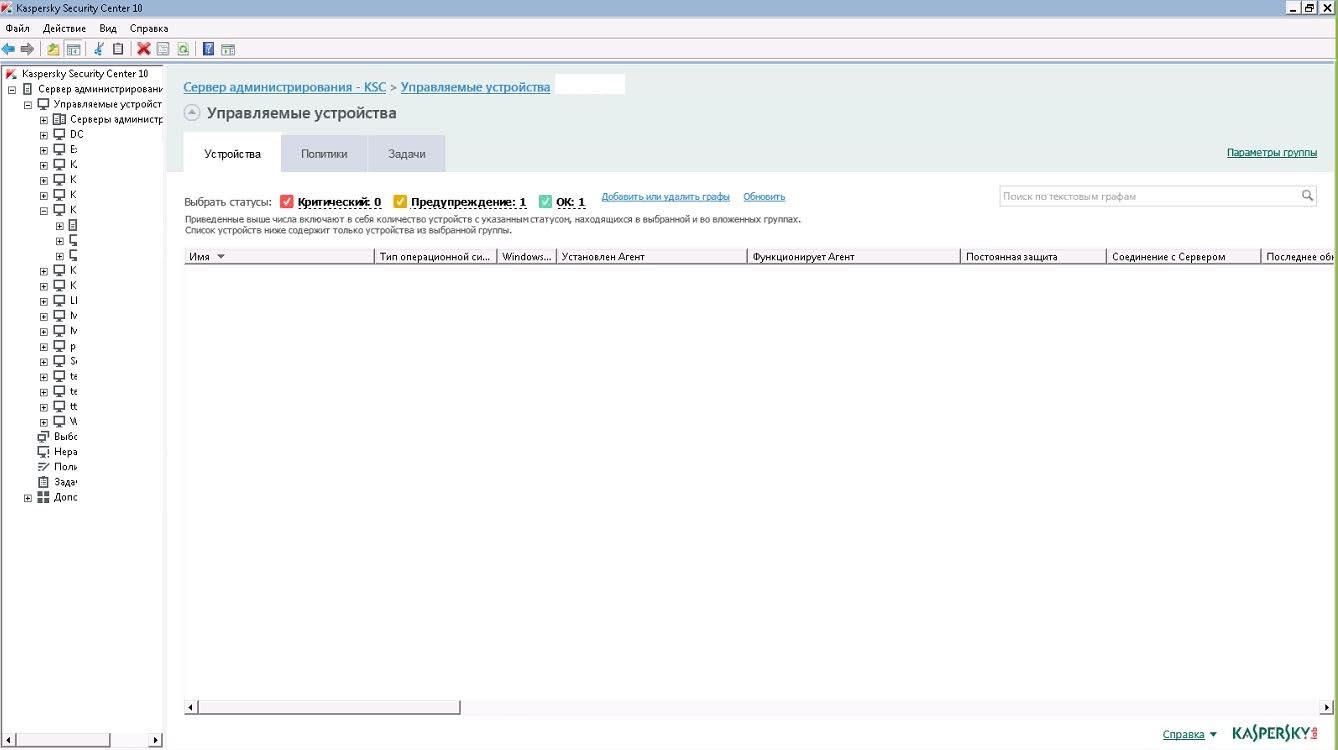The height and width of the screenshot is (750, 1338).
Task: Open the Параметры группы link
Action: coord(1272,153)
